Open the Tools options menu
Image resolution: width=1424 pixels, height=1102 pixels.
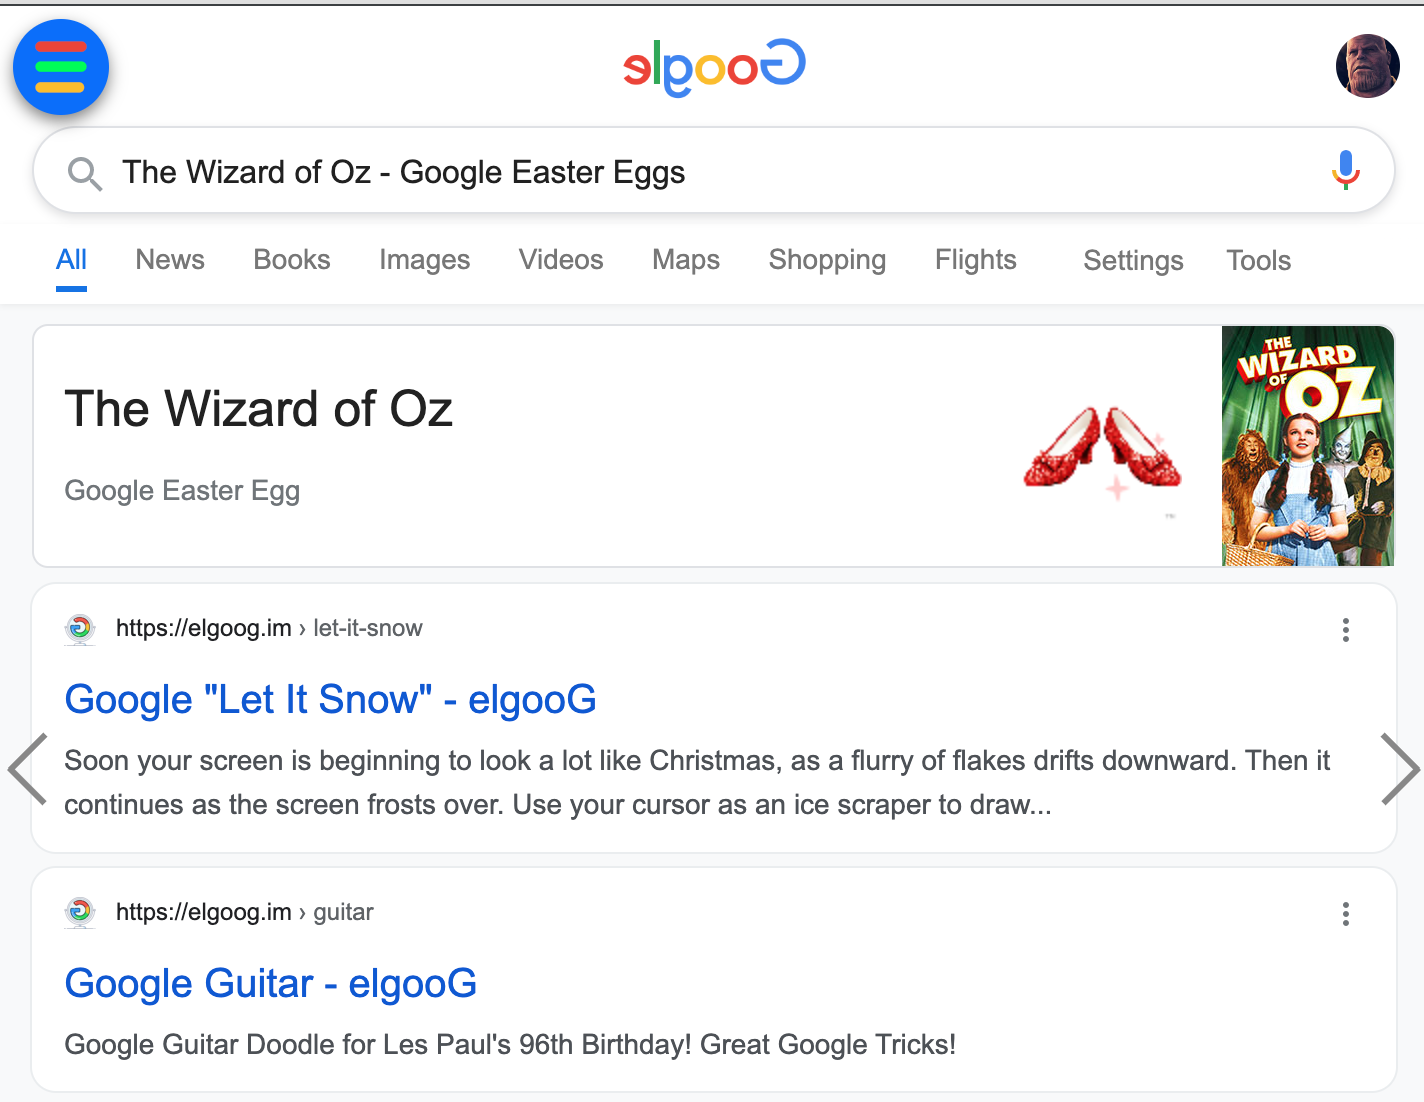click(1258, 261)
